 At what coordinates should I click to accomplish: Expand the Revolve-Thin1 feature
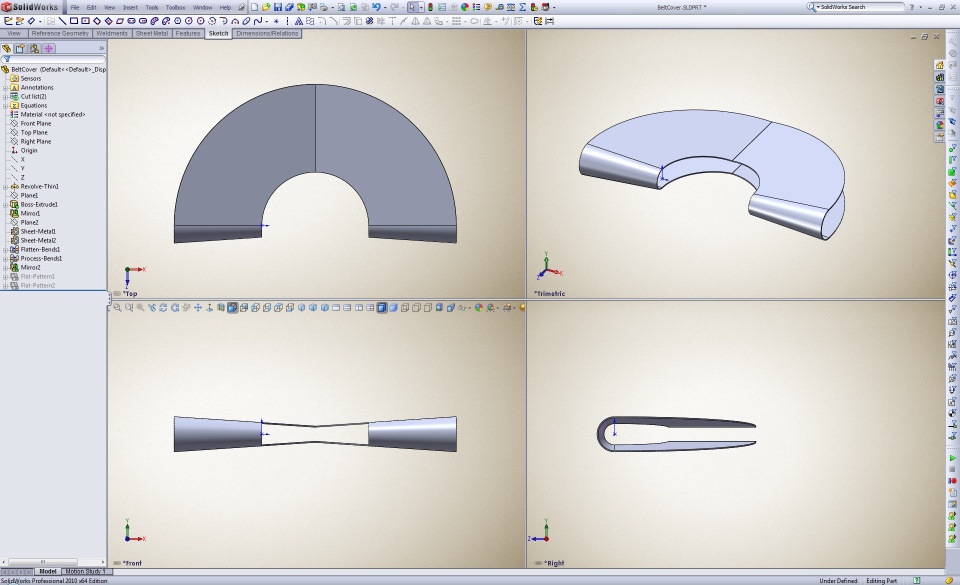coord(6,187)
